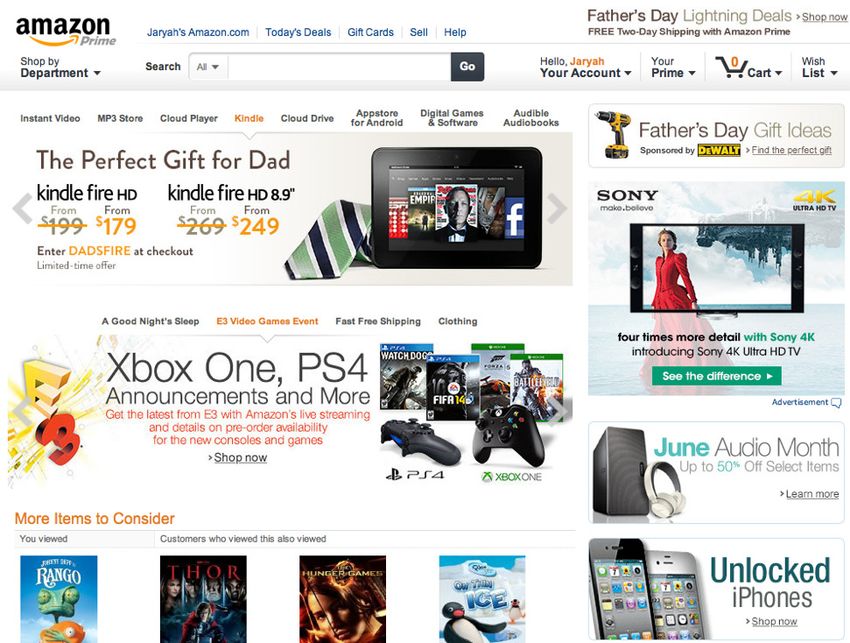The height and width of the screenshot is (643, 850).
Task: Open Today's Deals link
Action: coord(298,32)
